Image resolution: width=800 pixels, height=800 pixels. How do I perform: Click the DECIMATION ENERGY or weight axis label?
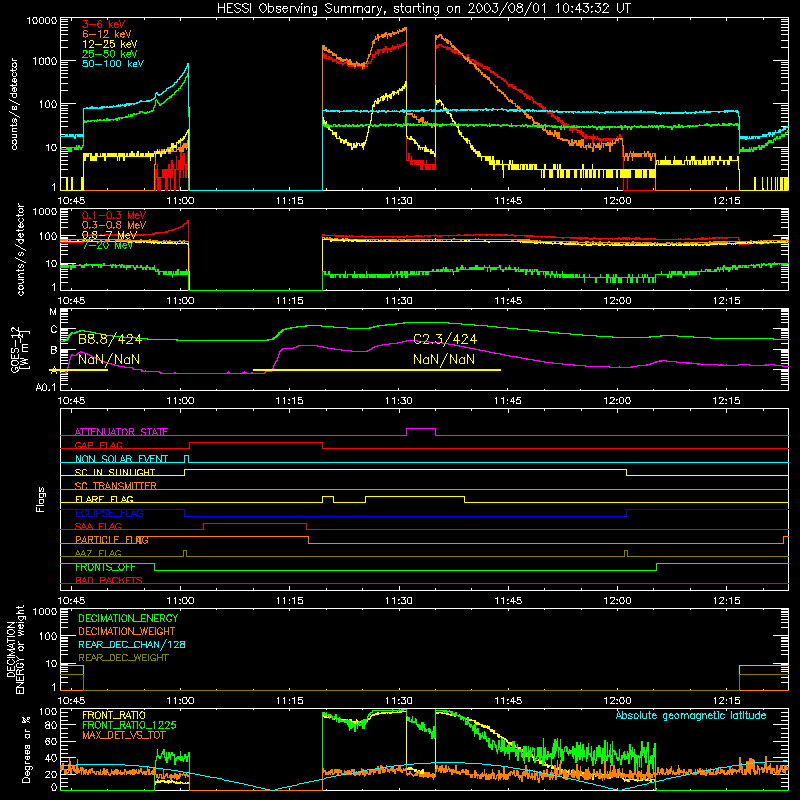pyautogui.click(x=15, y=649)
